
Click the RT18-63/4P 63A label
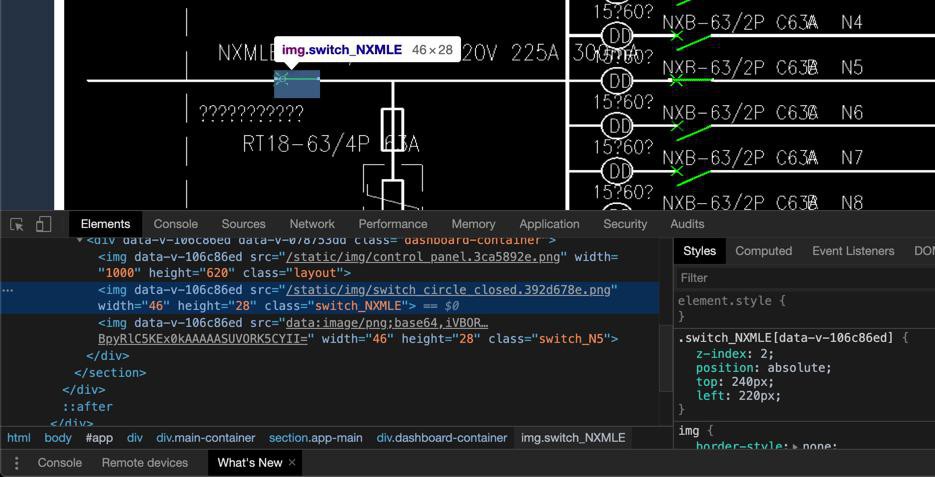tap(331, 144)
